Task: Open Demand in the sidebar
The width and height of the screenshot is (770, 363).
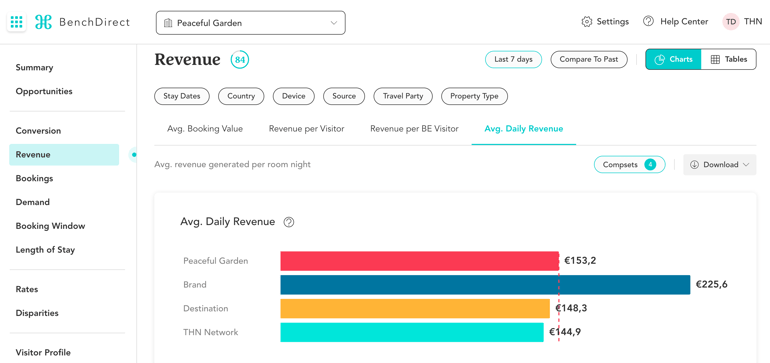Action: (32, 202)
